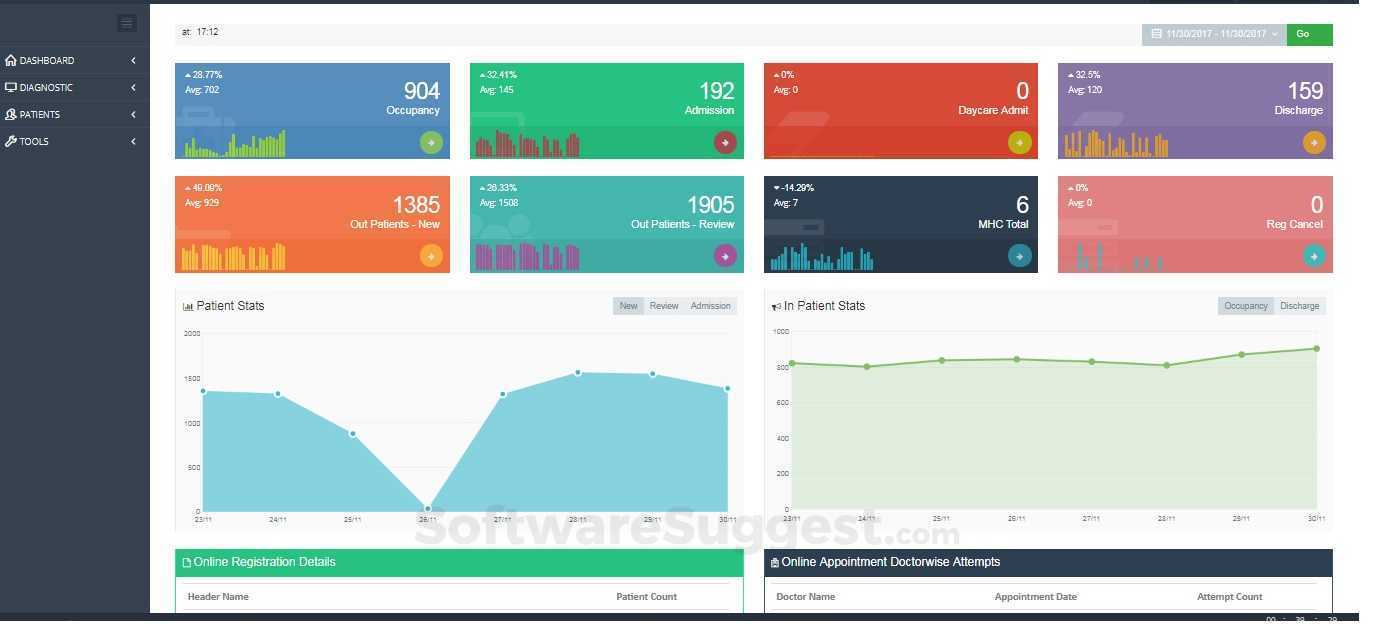Viewport: 1374px width, 624px height.
Task: Click the Admission sparkline bar chart
Action: [527, 145]
